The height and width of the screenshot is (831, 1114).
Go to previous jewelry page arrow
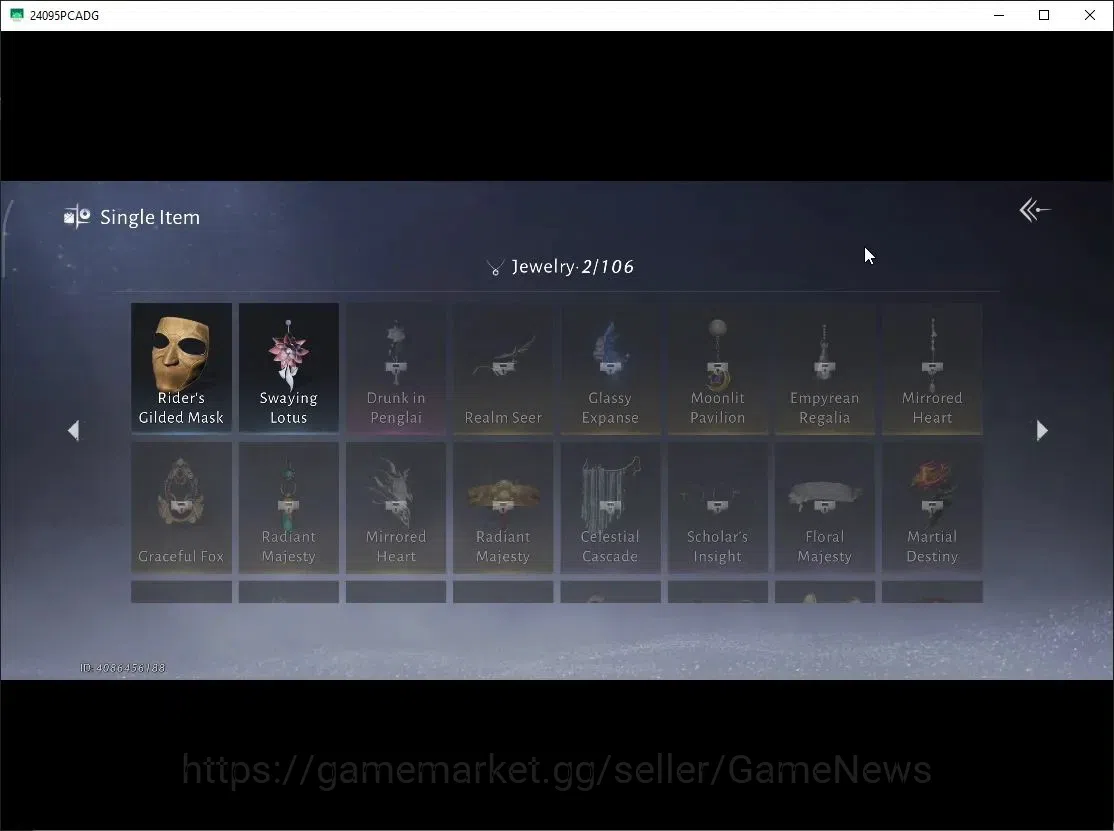(x=73, y=430)
